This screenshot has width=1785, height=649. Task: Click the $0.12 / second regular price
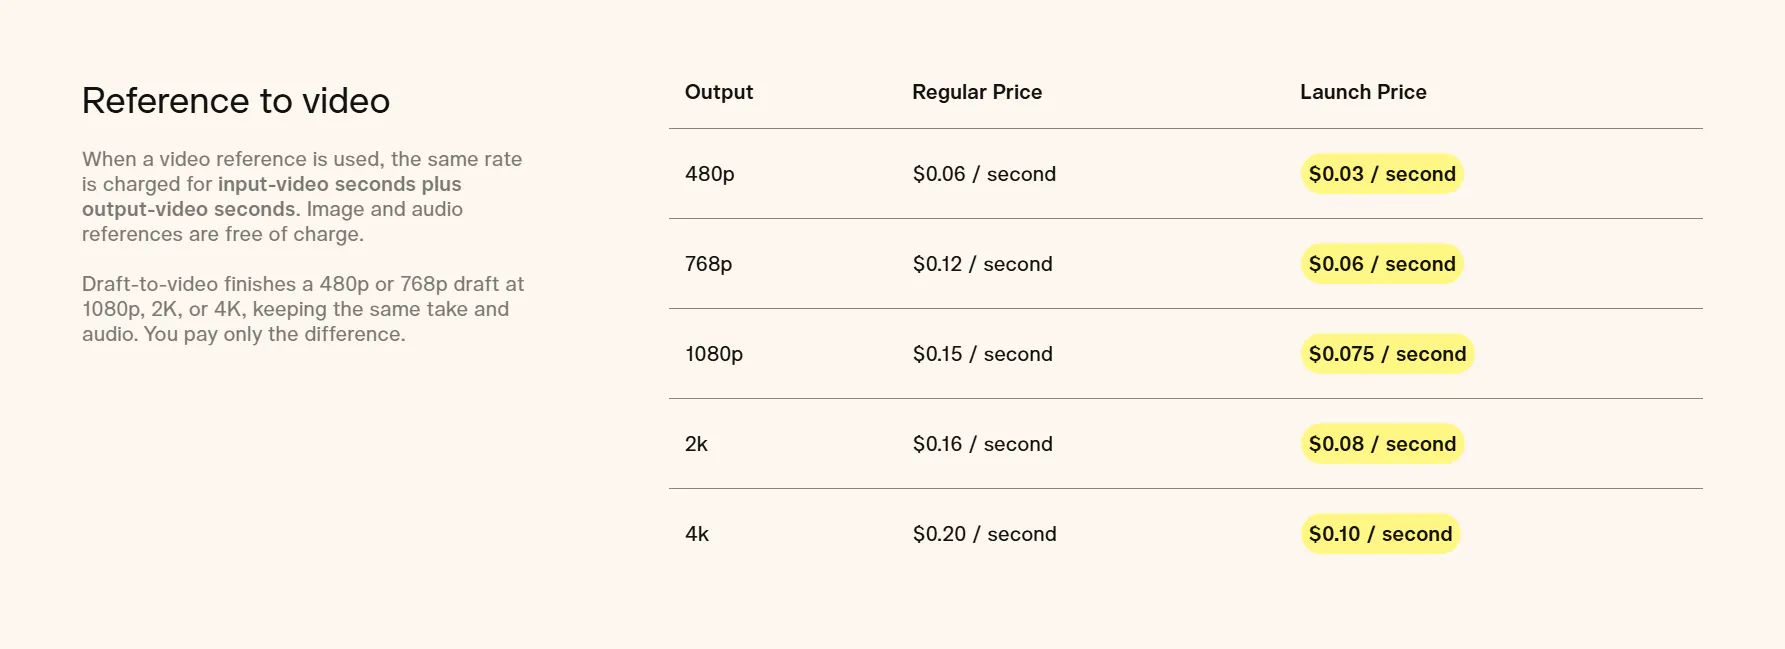tap(982, 264)
